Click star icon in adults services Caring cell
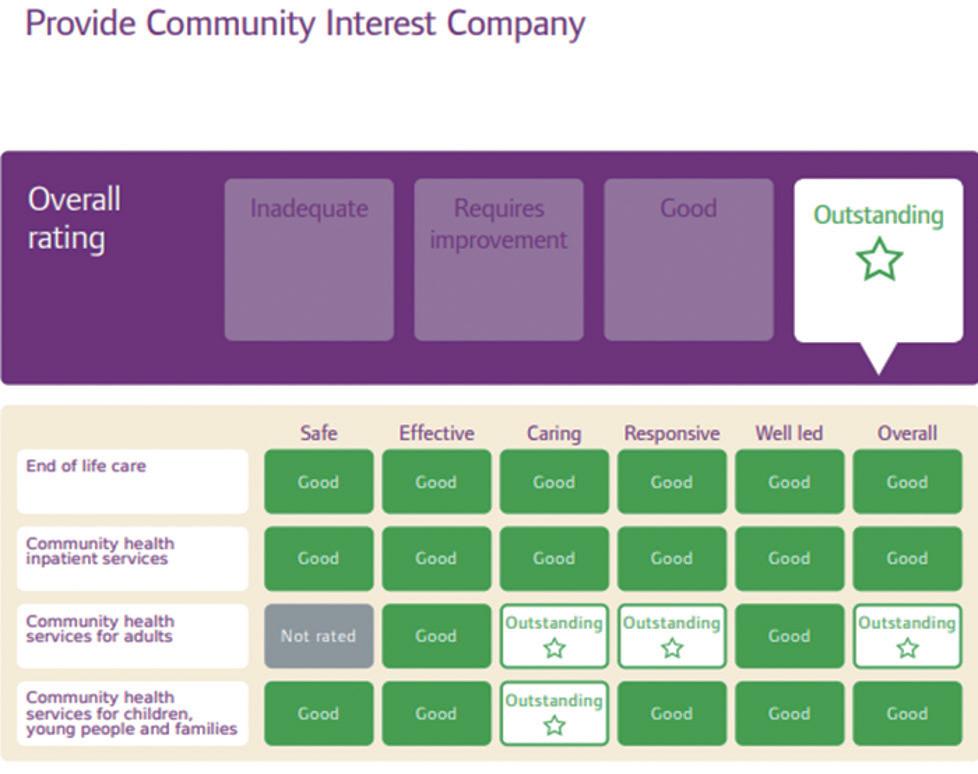 [x=554, y=648]
